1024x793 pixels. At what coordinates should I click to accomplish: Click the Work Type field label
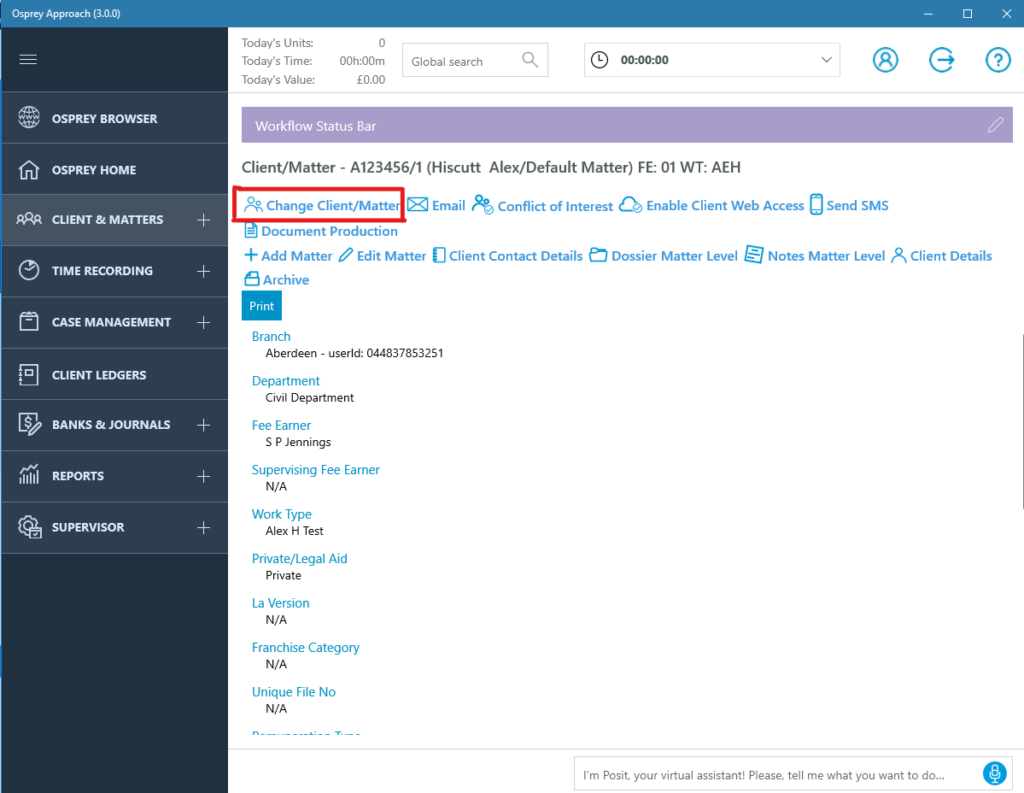[x=281, y=514]
